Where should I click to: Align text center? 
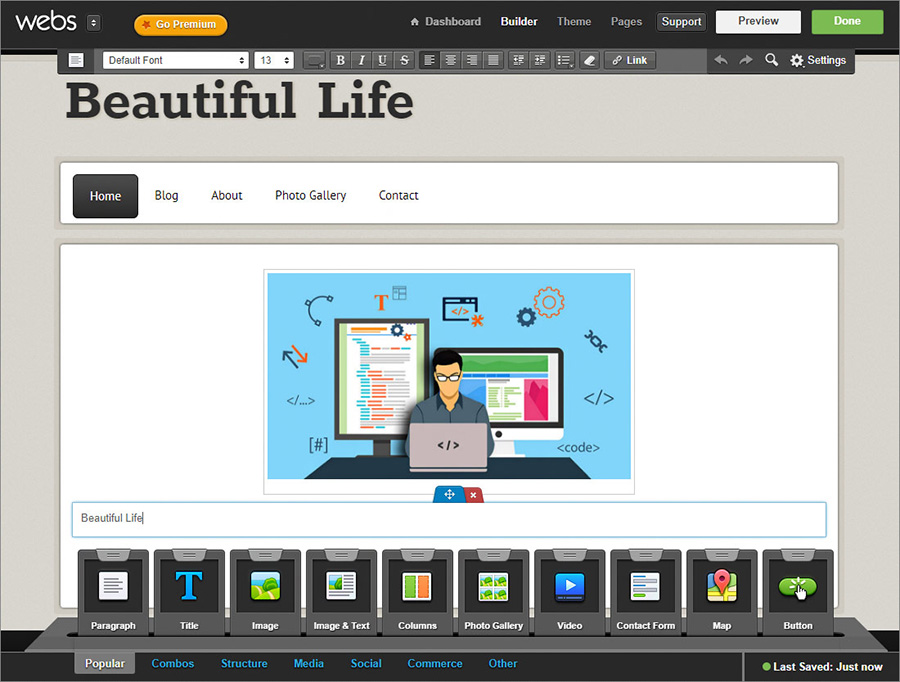451,60
